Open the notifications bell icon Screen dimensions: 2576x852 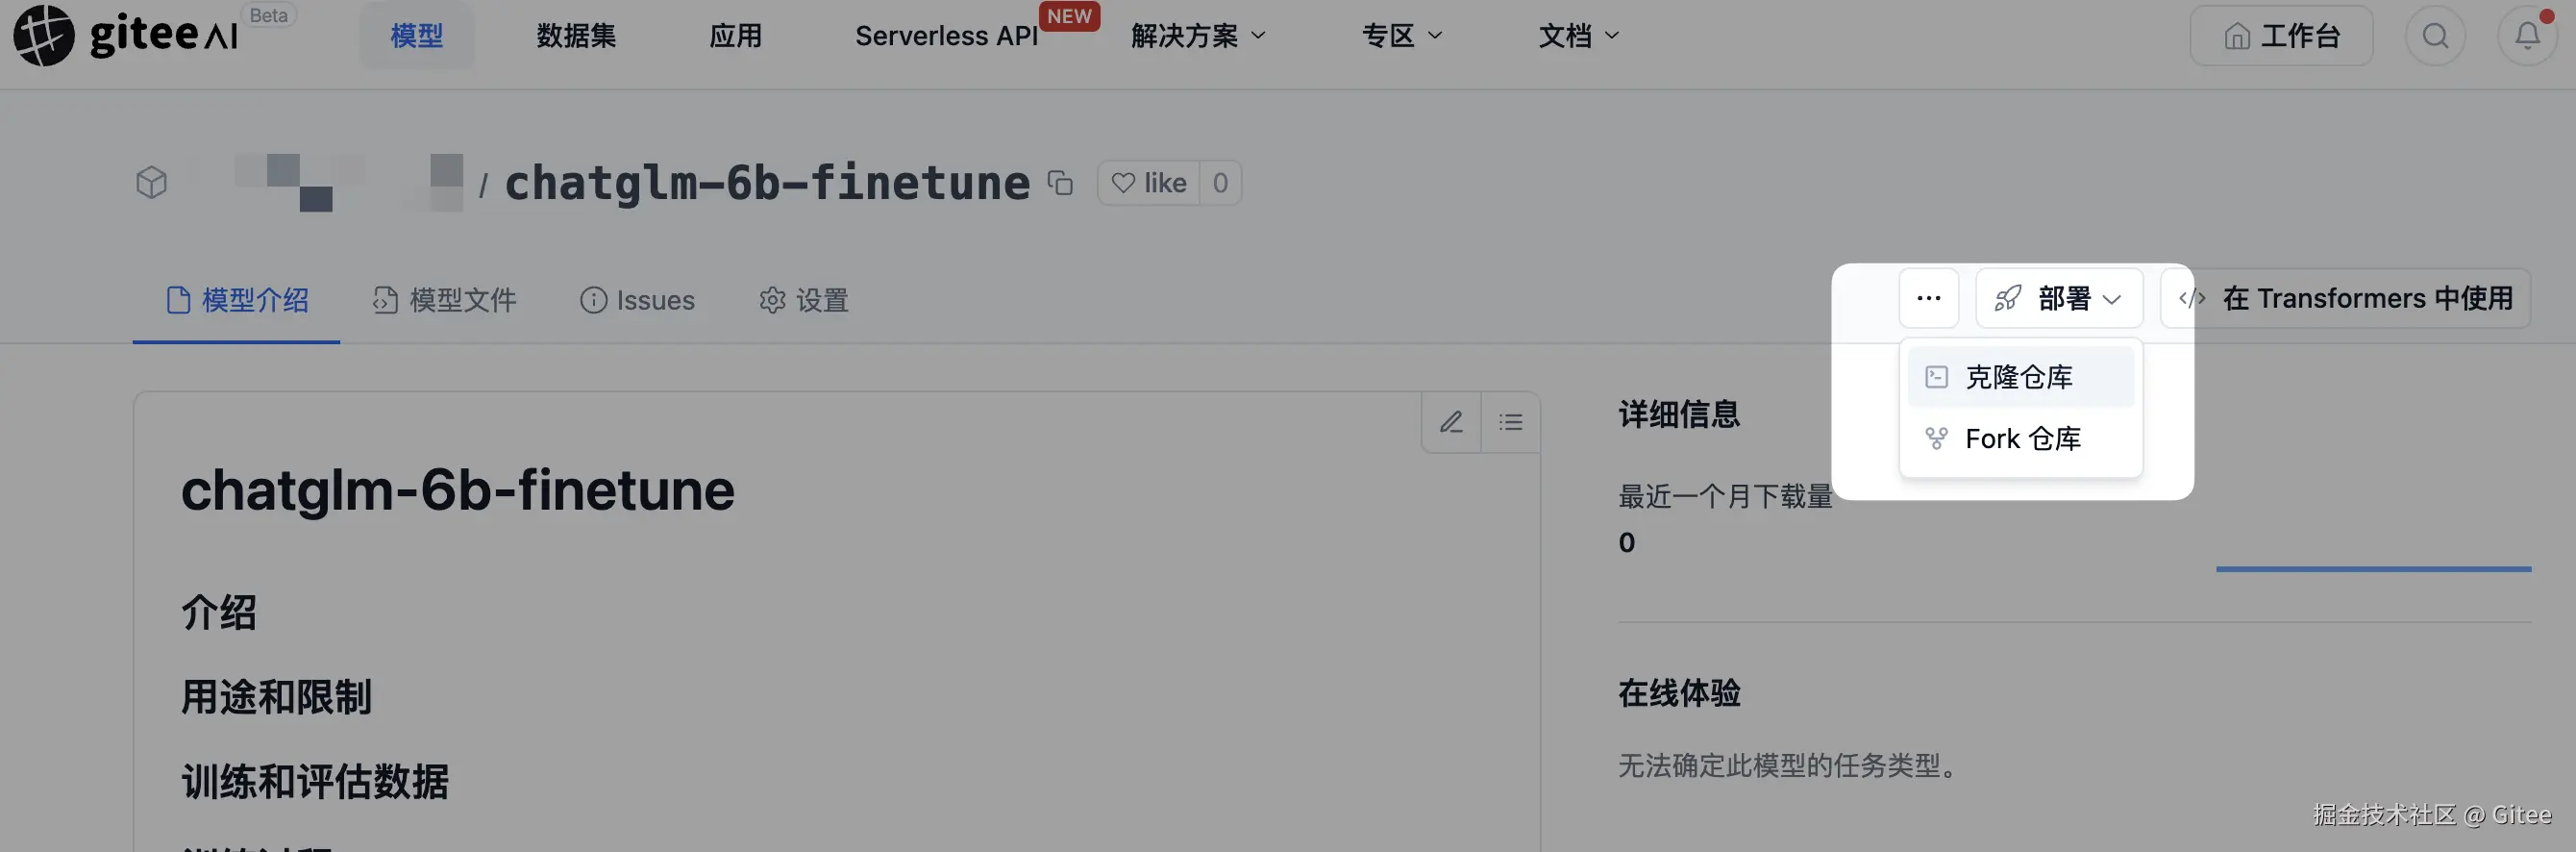point(2527,36)
